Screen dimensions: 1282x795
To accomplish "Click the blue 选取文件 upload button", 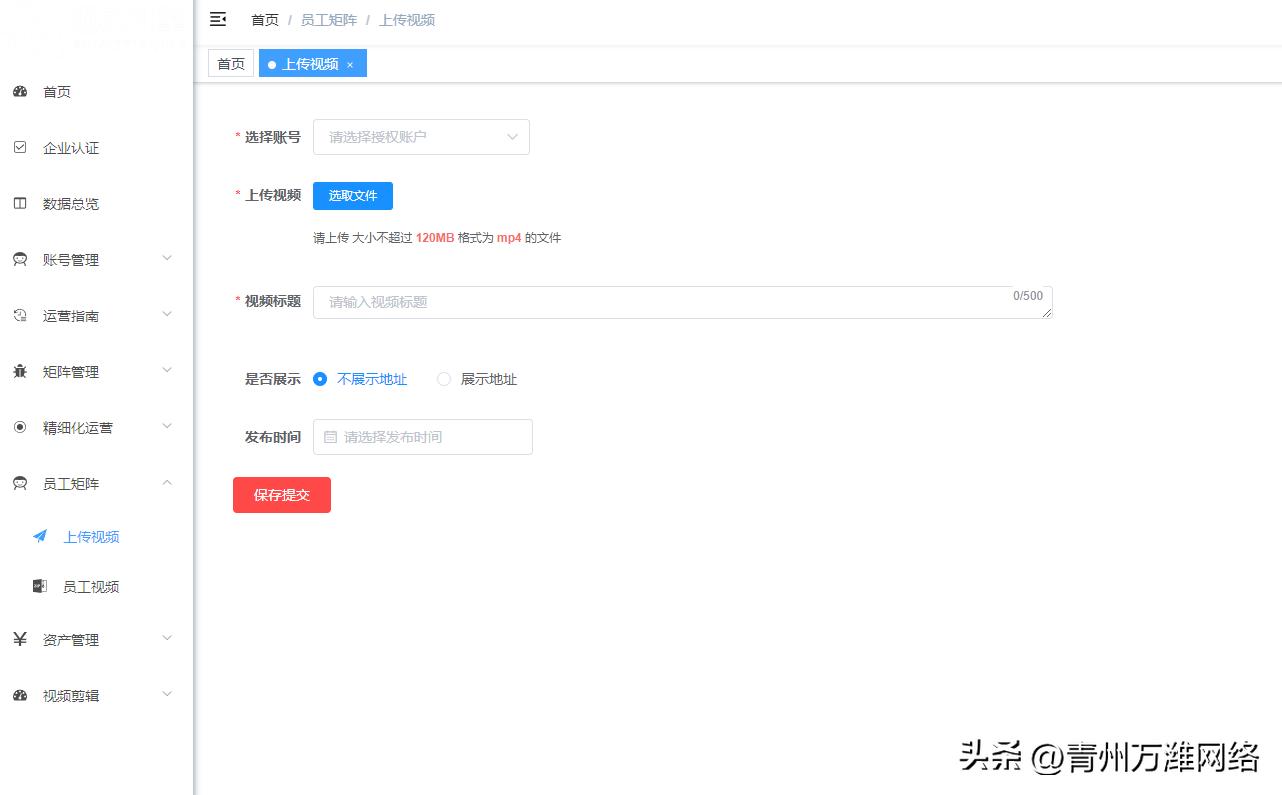I will (x=352, y=195).
